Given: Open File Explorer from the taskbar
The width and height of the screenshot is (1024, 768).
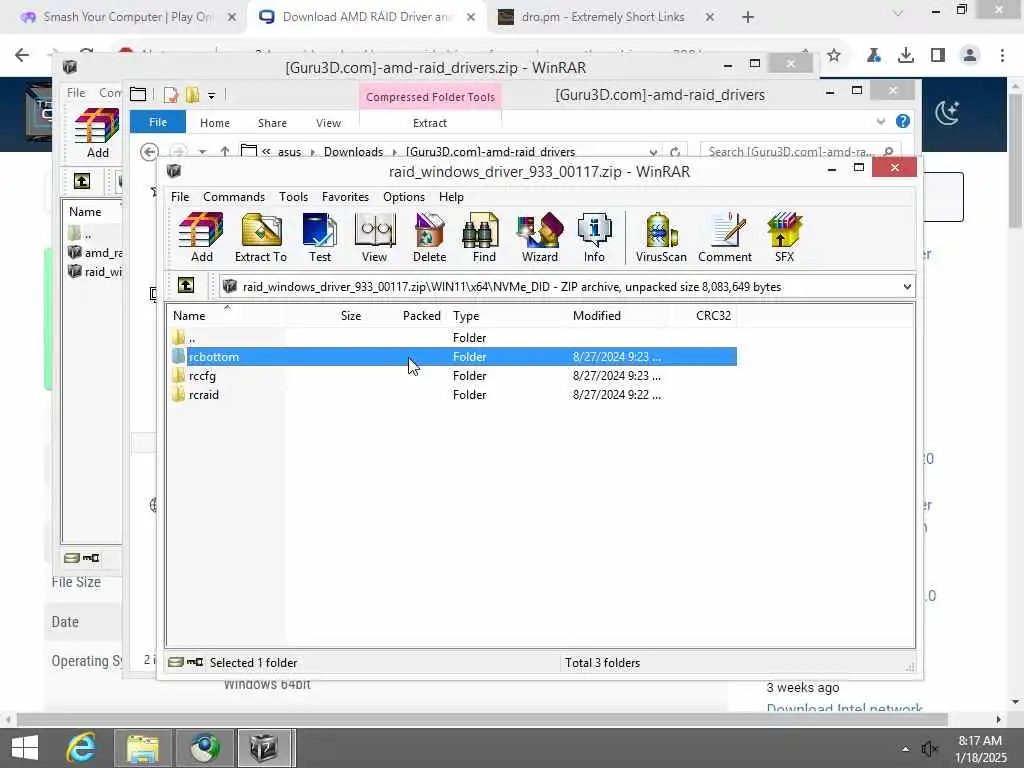Looking at the screenshot, I should [143, 748].
